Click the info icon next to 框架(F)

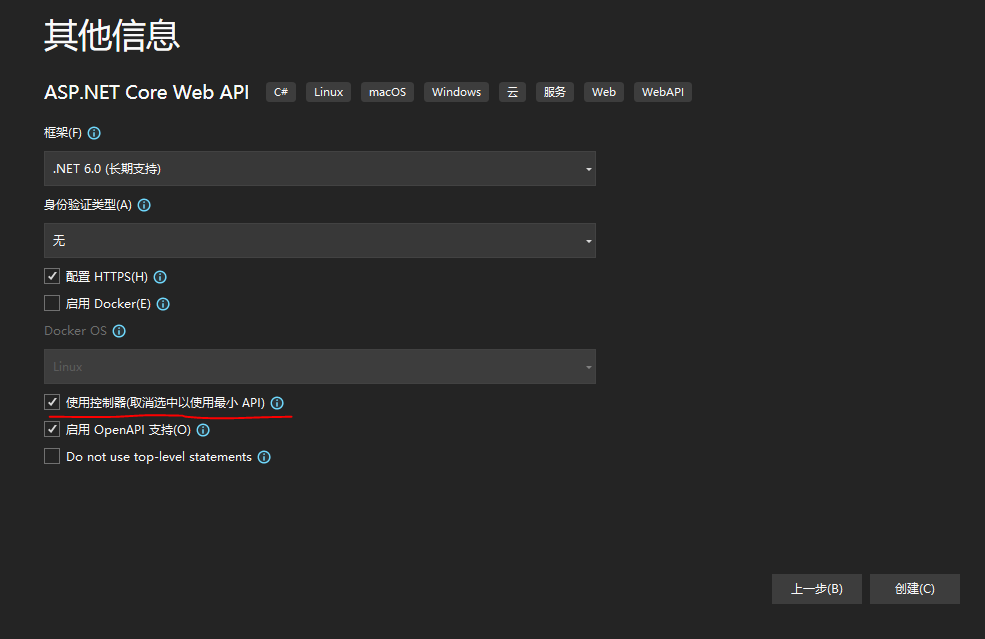[94, 133]
